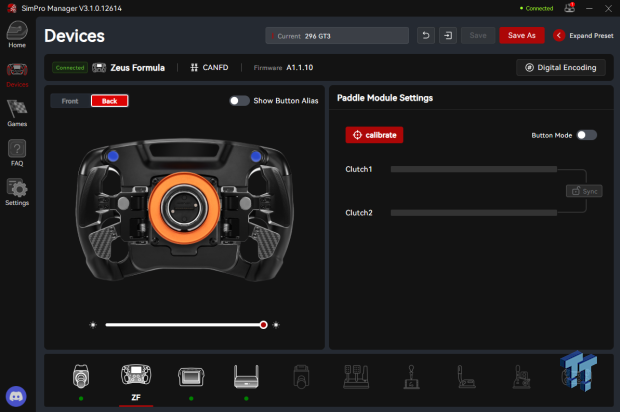
Task: Click the red Expand Preset arrow
Action: 559,36
